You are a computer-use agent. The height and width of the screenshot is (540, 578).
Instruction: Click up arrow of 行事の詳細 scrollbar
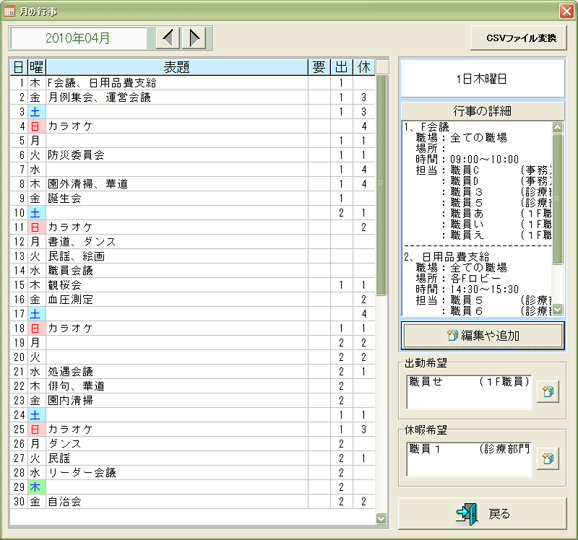click(557, 128)
